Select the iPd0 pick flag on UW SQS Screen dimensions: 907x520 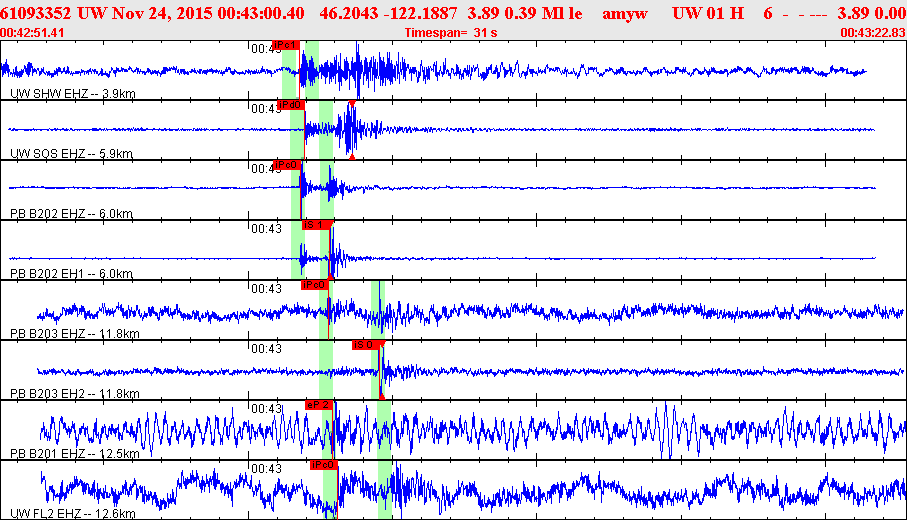click(x=291, y=105)
